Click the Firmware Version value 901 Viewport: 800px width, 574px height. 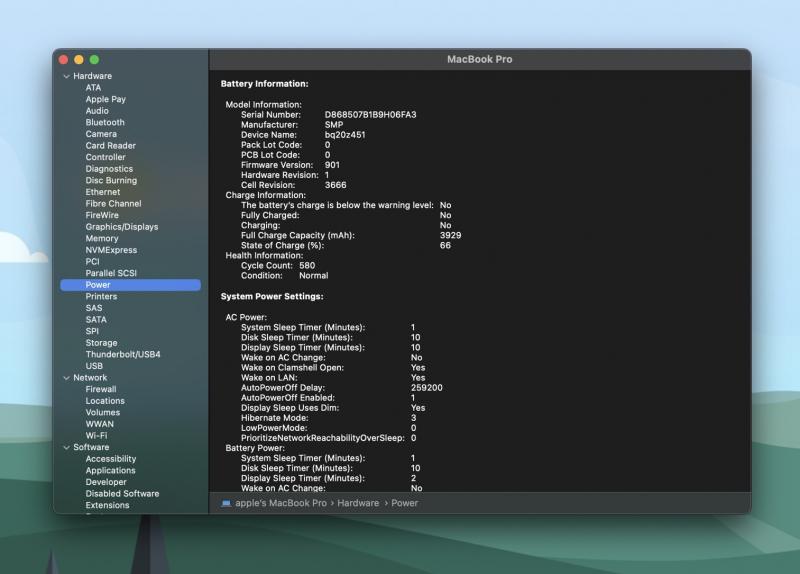click(x=332, y=165)
